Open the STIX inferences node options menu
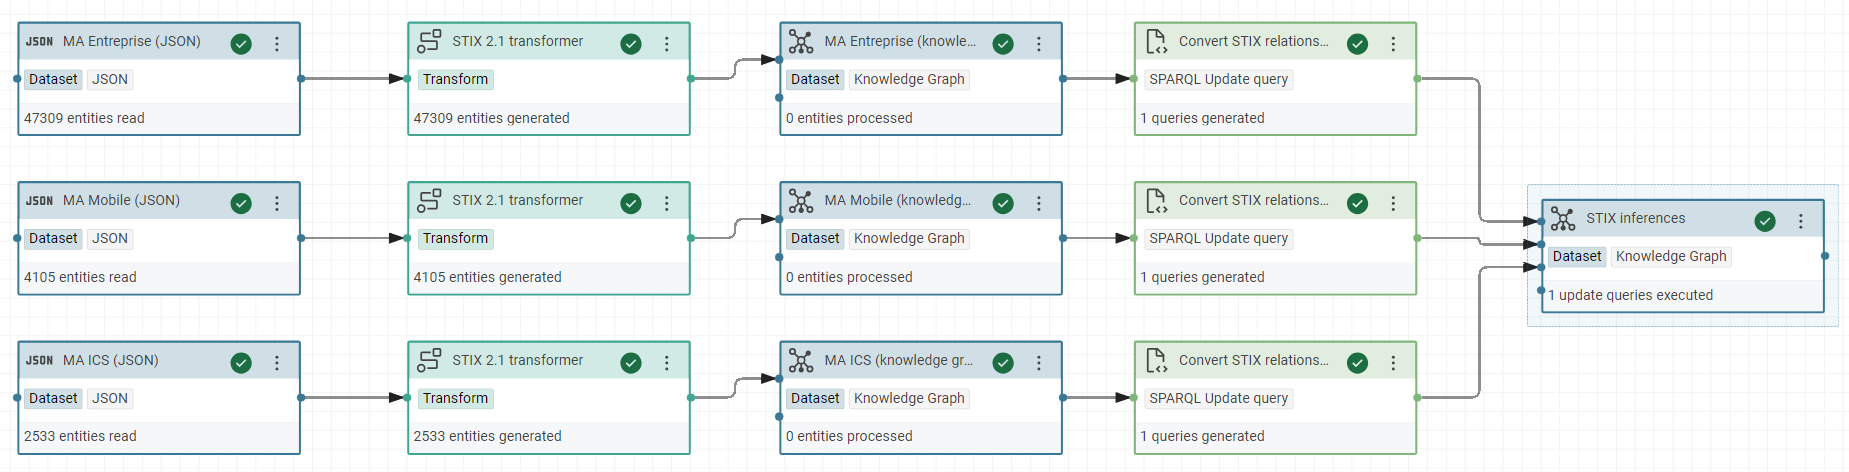Image resolution: width=1849 pixels, height=472 pixels. (x=1801, y=221)
